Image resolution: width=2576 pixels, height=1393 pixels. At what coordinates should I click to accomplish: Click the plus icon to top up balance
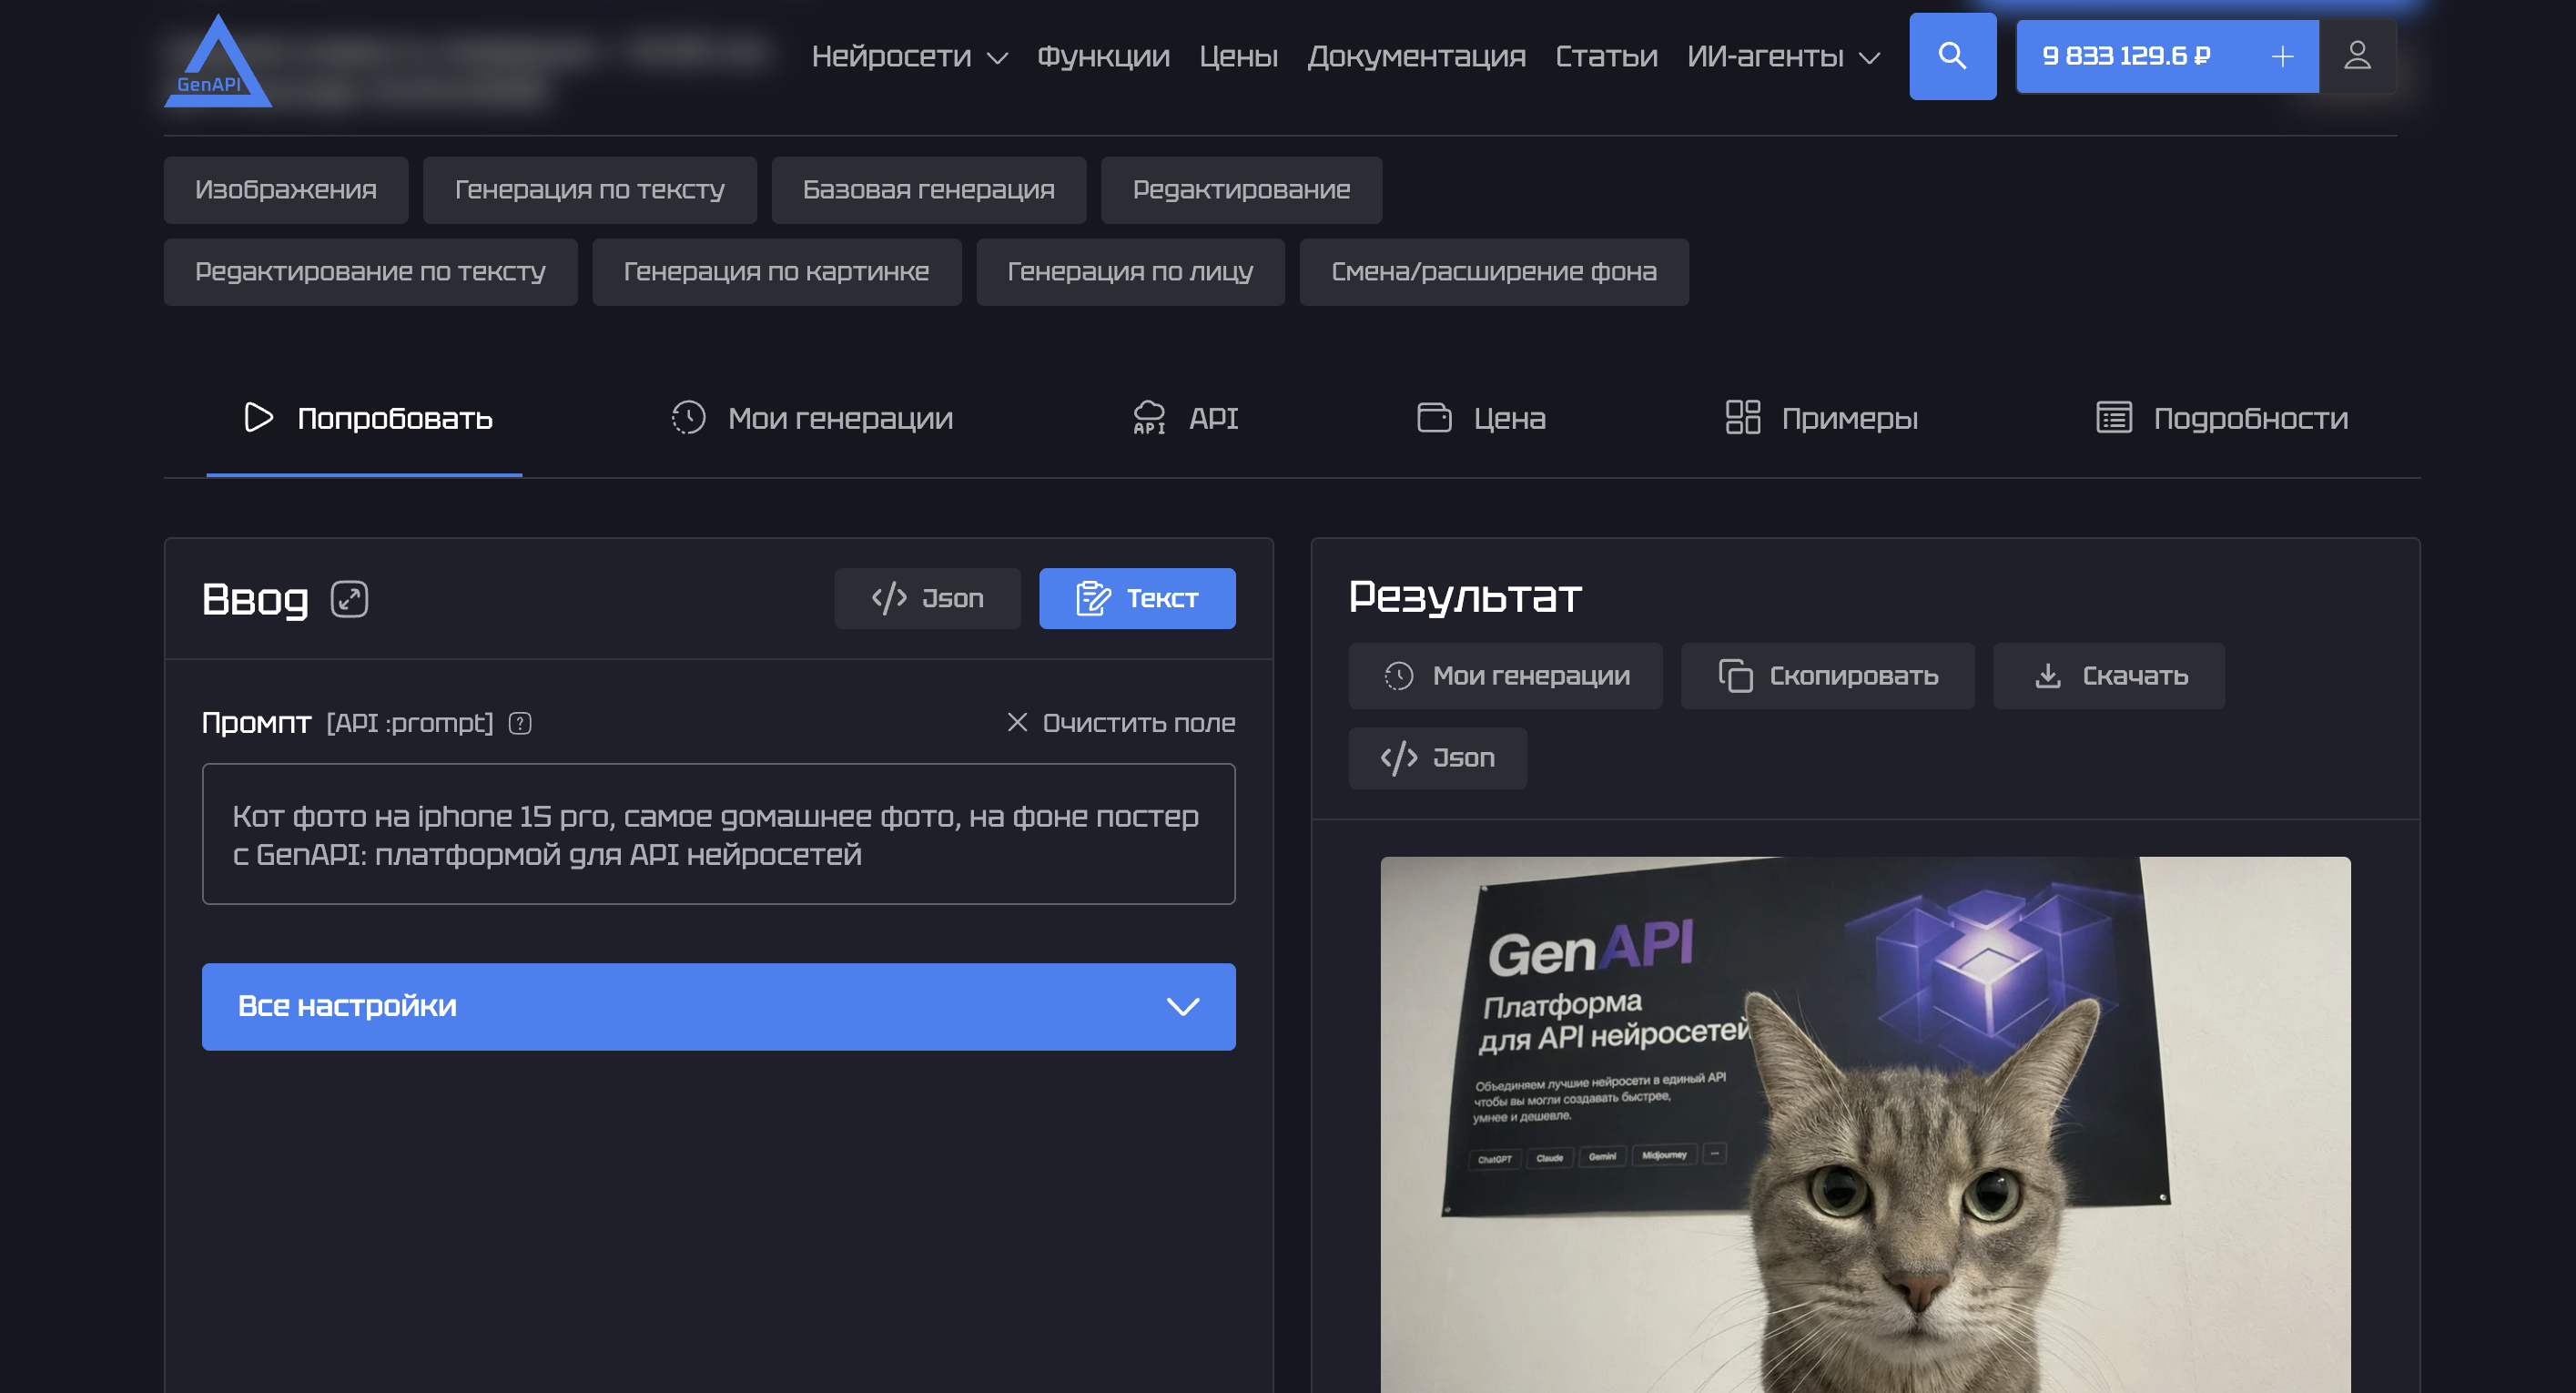2282,57
